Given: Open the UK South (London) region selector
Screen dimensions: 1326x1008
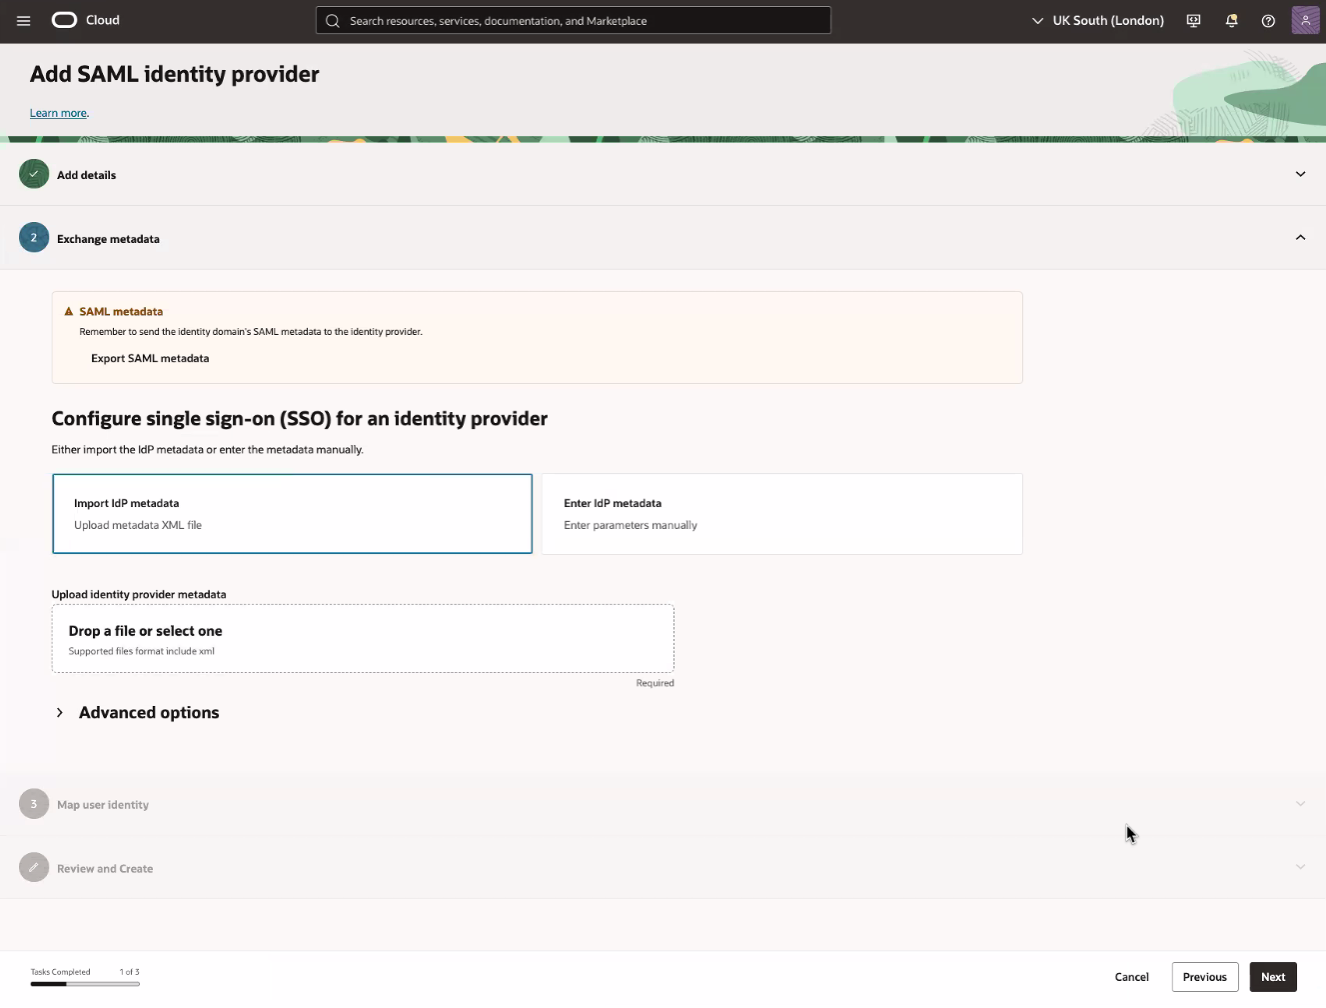Looking at the screenshot, I should click(x=1097, y=20).
